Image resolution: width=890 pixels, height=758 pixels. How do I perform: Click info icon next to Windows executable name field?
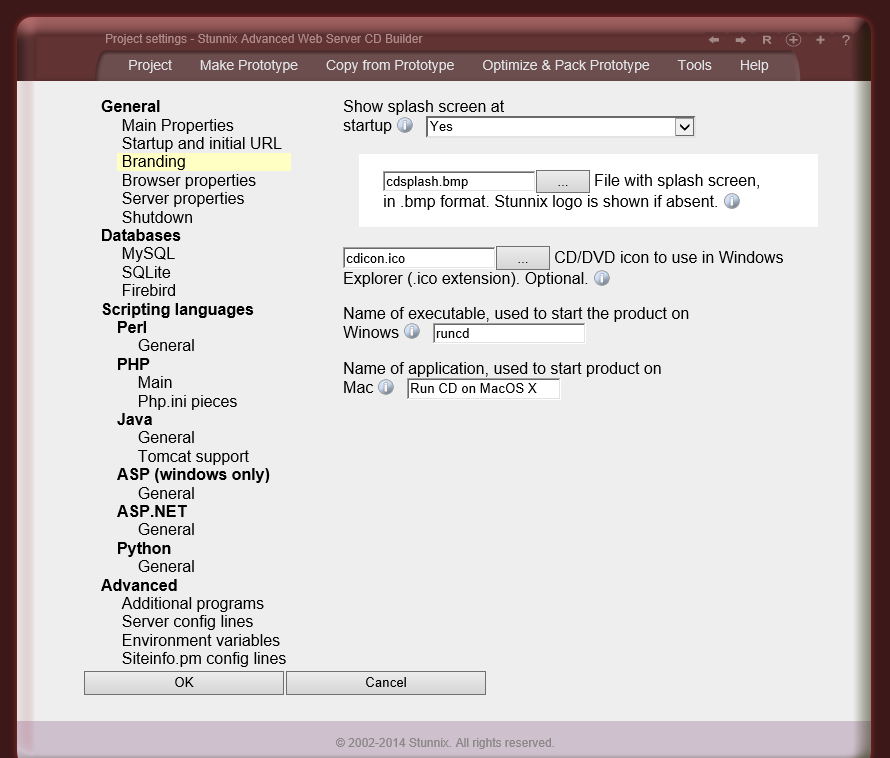(x=410, y=332)
